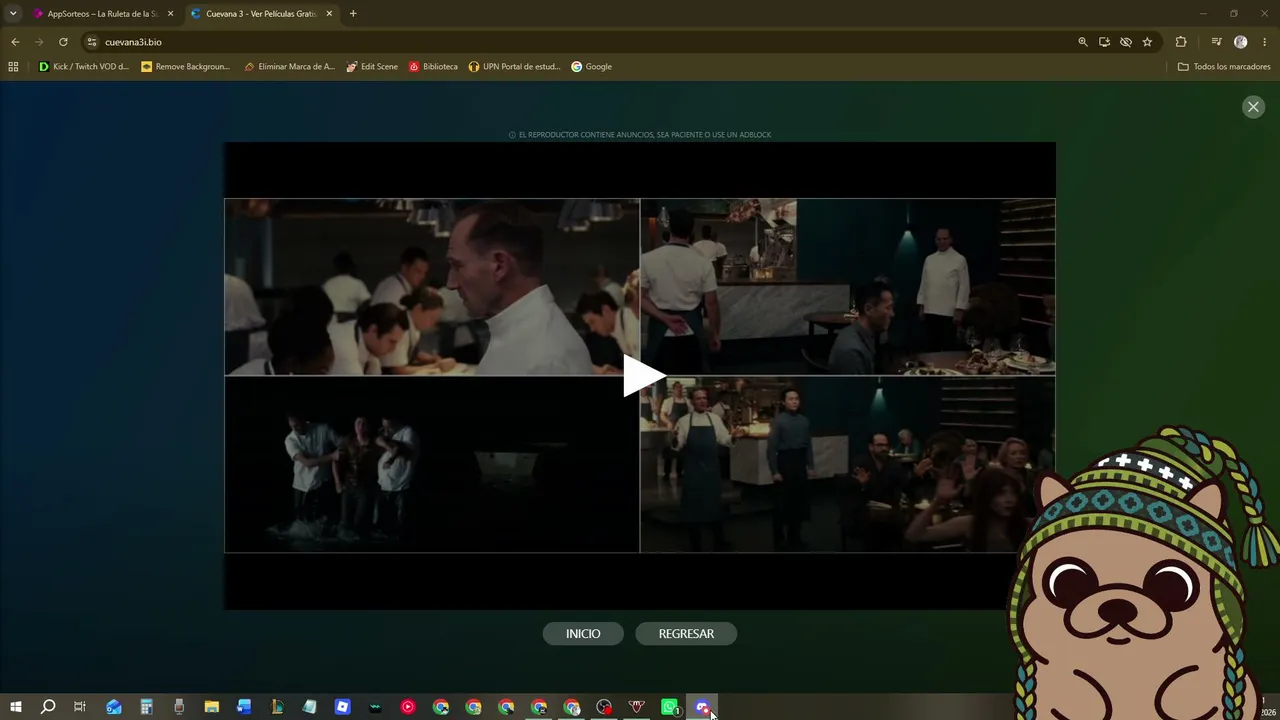1280x720 pixels.
Task: Go back to the previous page
Action: (x=15, y=42)
